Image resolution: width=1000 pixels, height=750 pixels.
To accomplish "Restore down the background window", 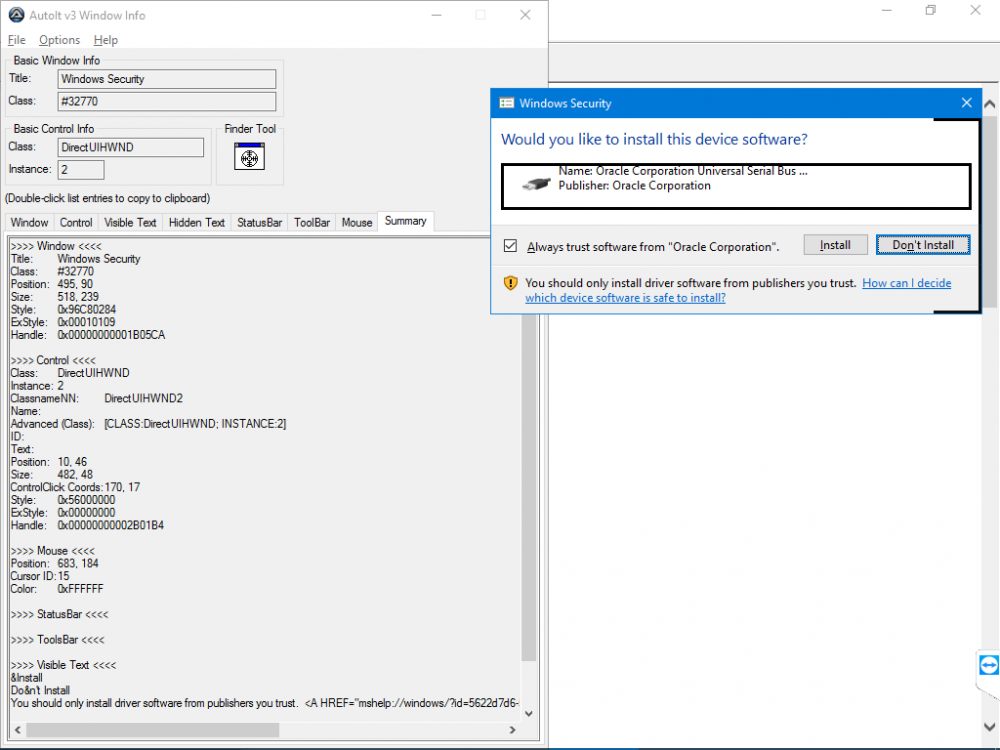I will pyautogui.click(x=931, y=10).
